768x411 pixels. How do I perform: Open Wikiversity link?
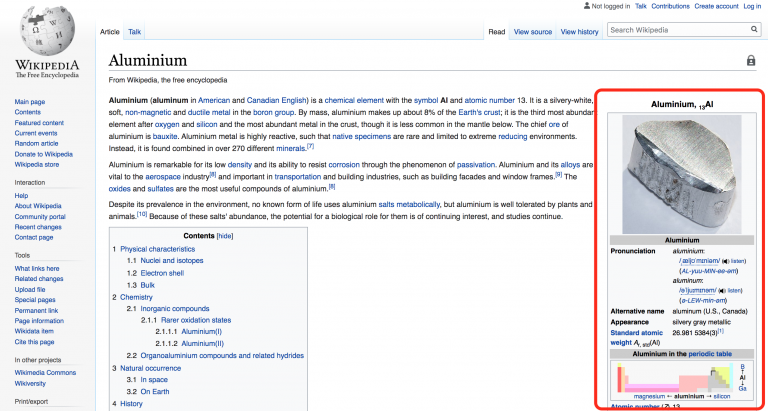pyautogui.click(x=30, y=384)
